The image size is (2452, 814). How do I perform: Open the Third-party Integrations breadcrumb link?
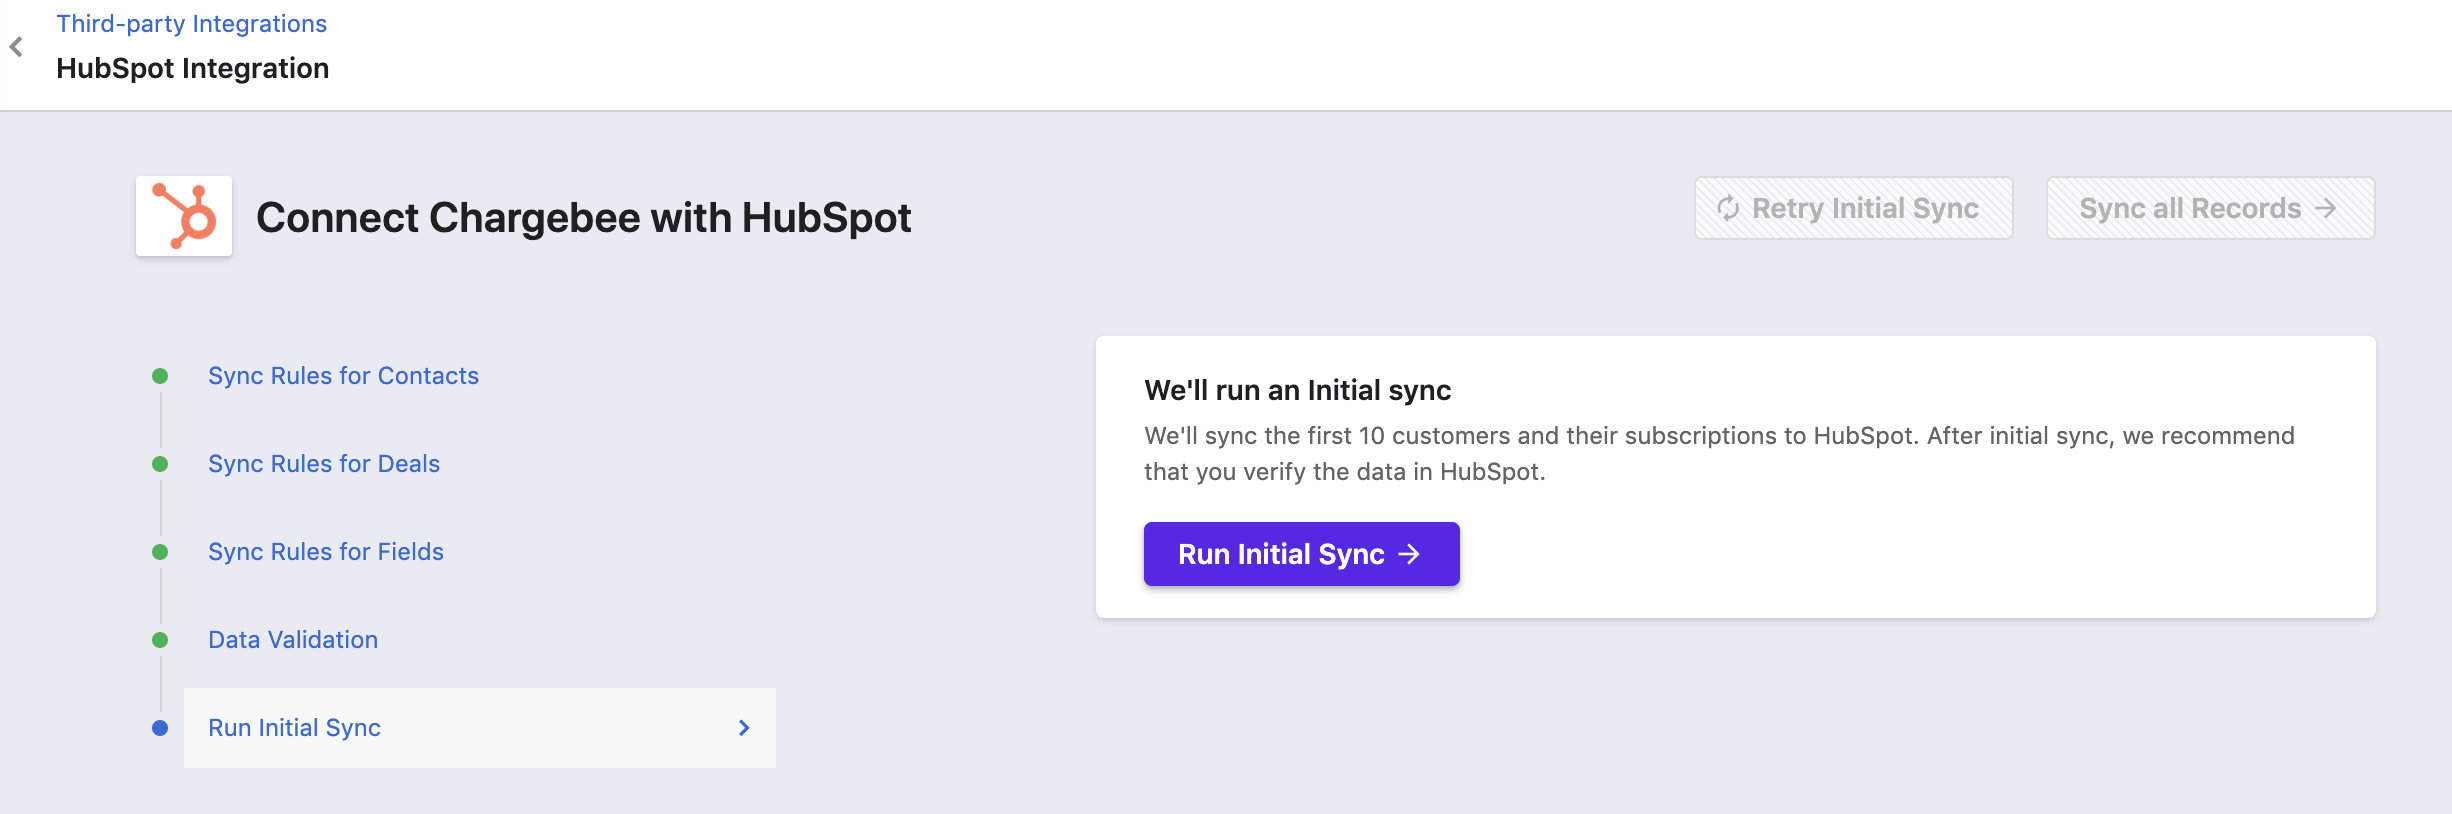pyautogui.click(x=191, y=24)
